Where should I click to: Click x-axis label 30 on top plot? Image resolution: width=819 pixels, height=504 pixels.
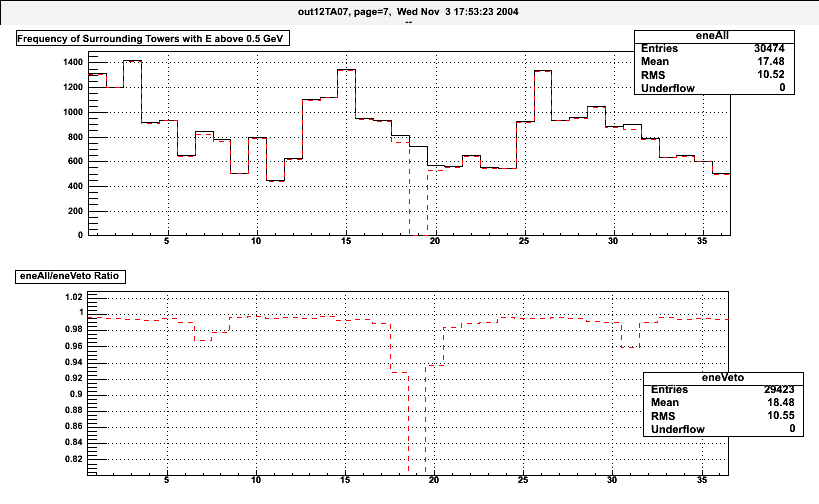point(613,241)
